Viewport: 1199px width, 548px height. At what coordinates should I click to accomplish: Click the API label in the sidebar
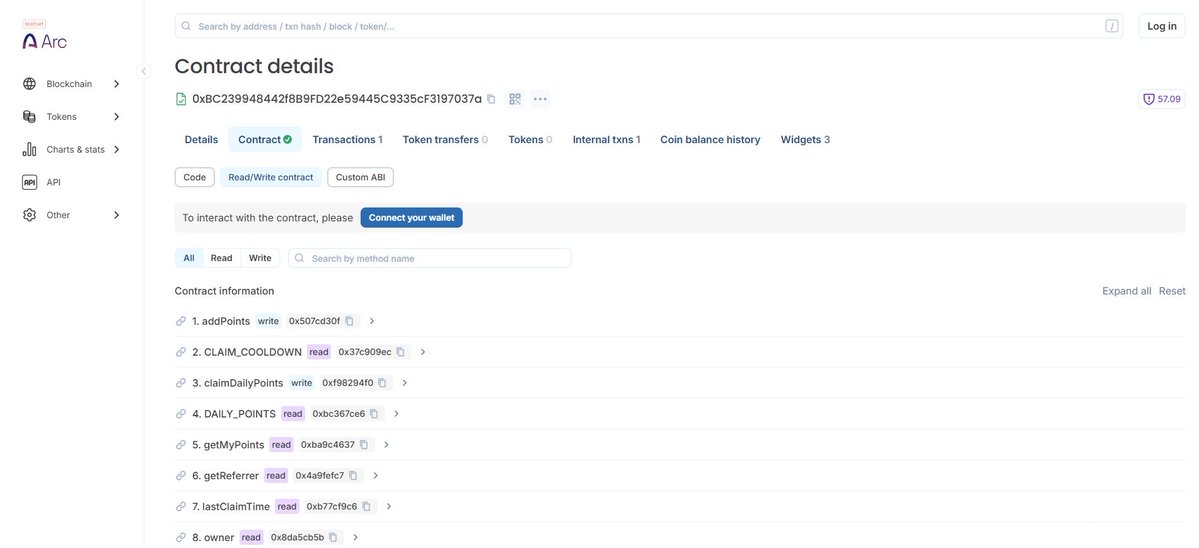pyautogui.click(x=54, y=183)
